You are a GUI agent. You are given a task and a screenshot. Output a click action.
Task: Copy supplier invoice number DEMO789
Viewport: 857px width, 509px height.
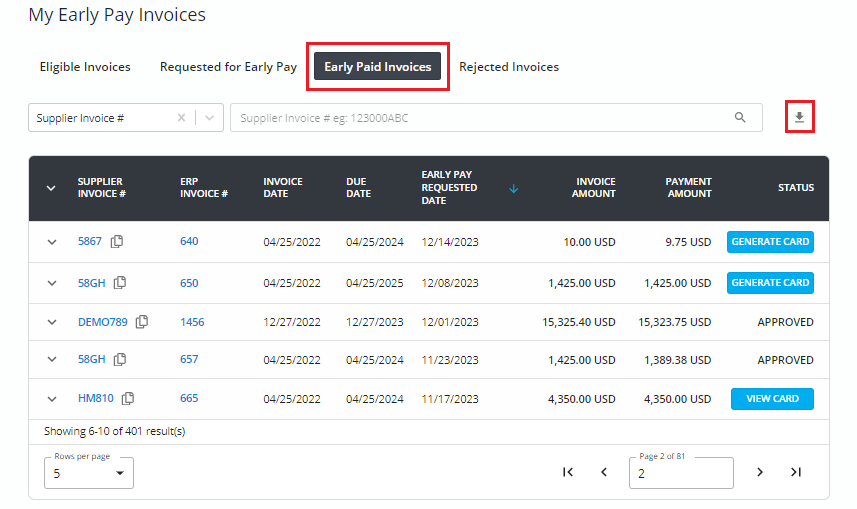(x=142, y=322)
